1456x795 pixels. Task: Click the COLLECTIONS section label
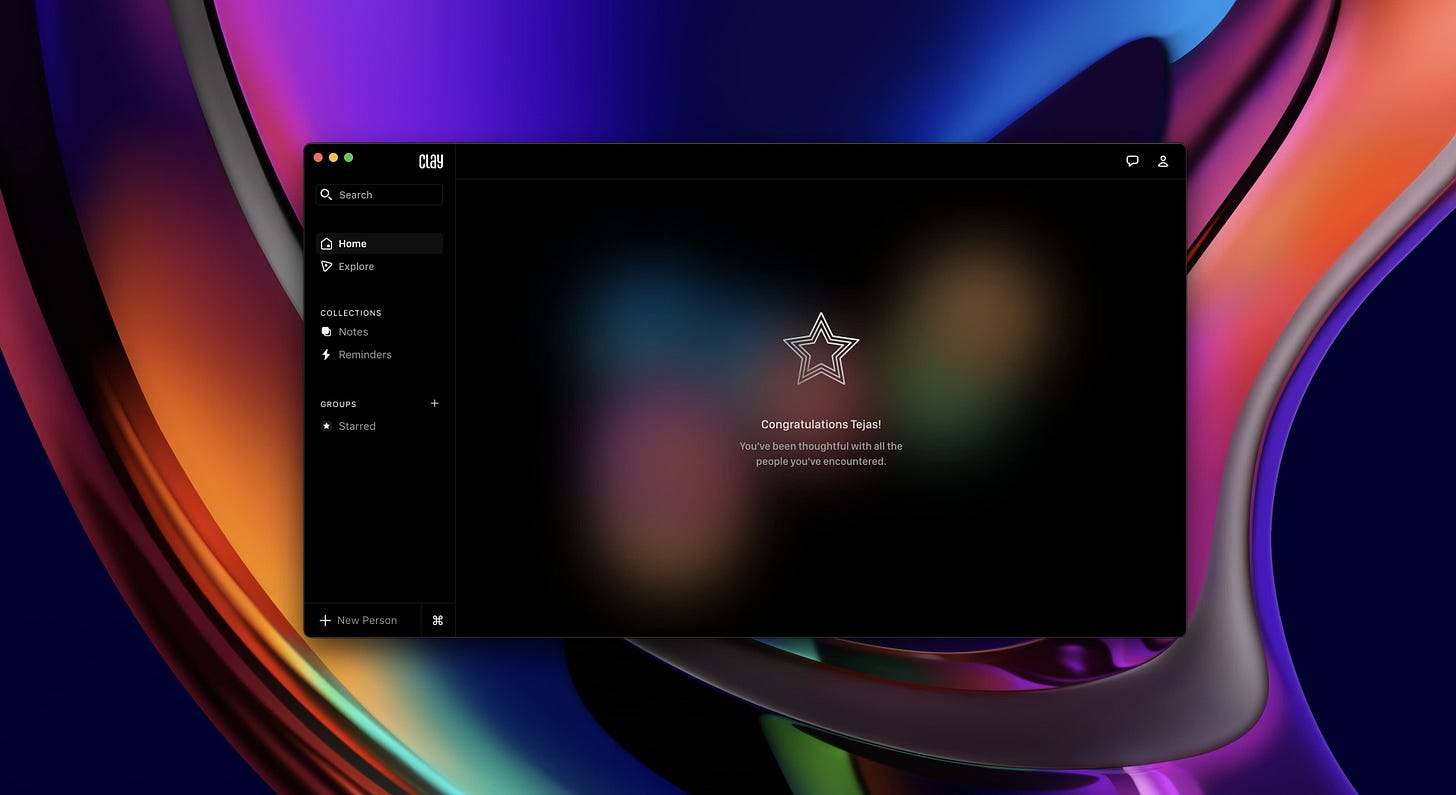click(351, 313)
